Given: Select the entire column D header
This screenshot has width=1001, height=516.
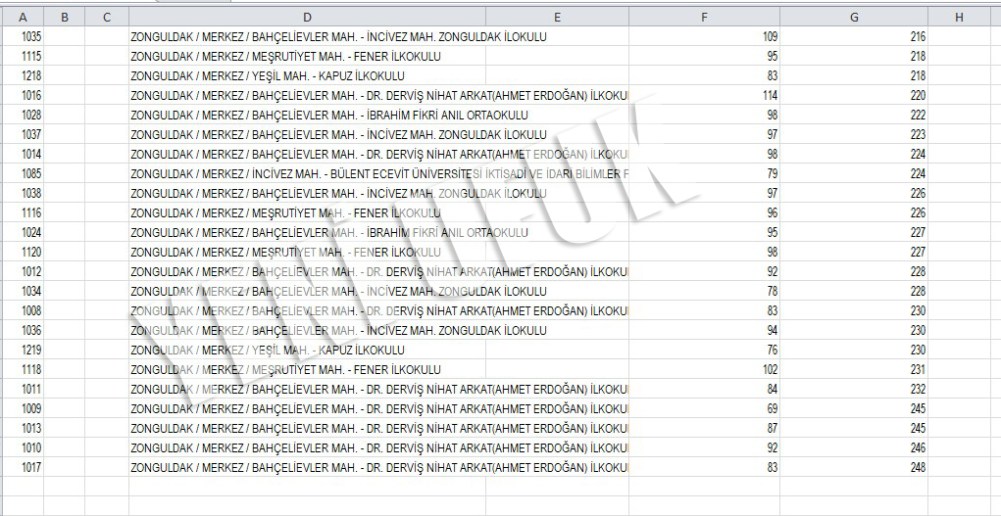Looking at the screenshot, I should point(307,17).
